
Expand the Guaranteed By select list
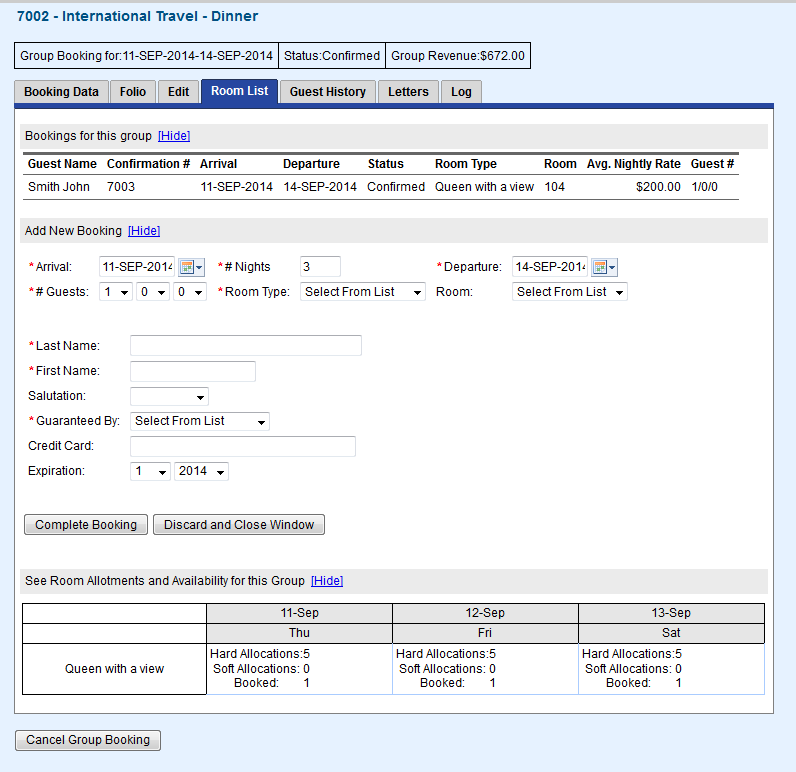[200, 421]
